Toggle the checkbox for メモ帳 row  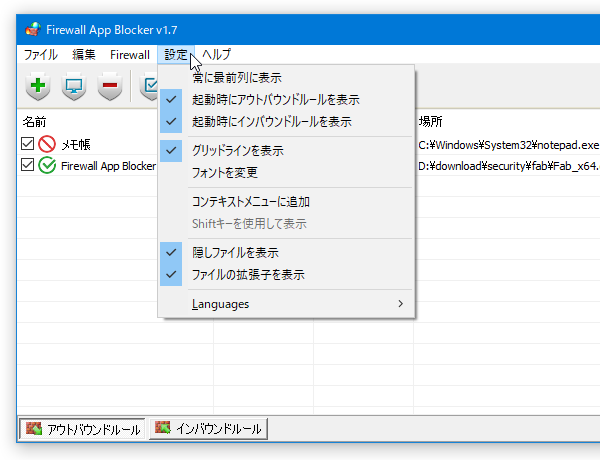[28, 144]
